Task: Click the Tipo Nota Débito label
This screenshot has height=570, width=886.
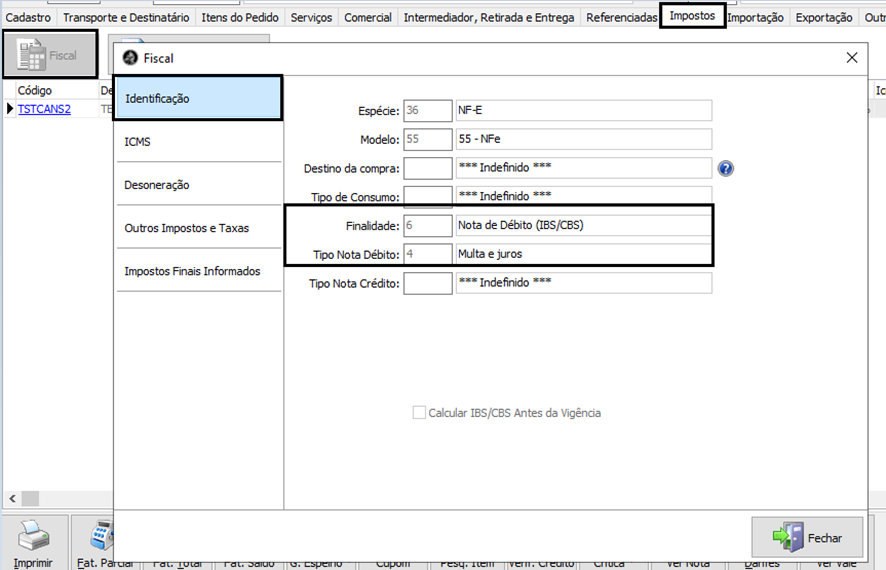Action: 356,255
